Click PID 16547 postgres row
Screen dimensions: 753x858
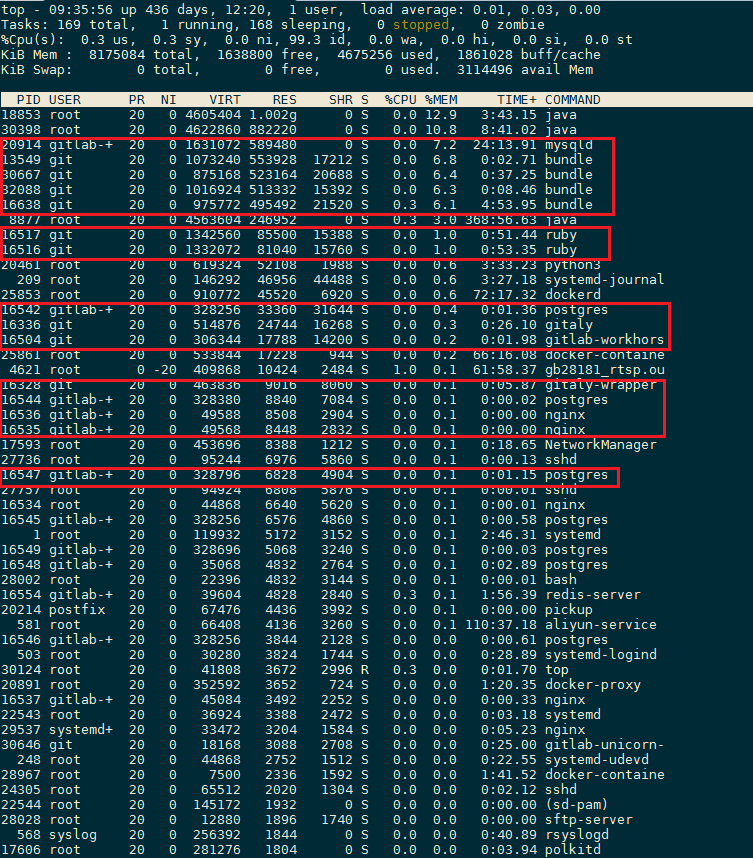click(x=304, y=475)
